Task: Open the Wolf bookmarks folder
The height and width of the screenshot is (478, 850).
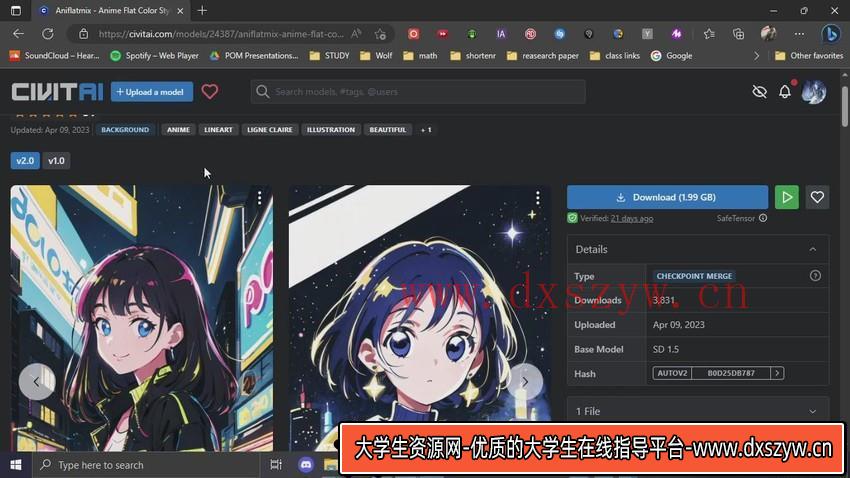Action: tap(376, 56)
